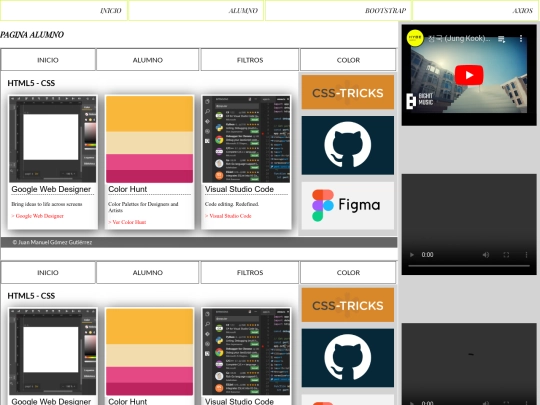Click 'Color Palettes for Designers and Artists' text

(143, 207)
